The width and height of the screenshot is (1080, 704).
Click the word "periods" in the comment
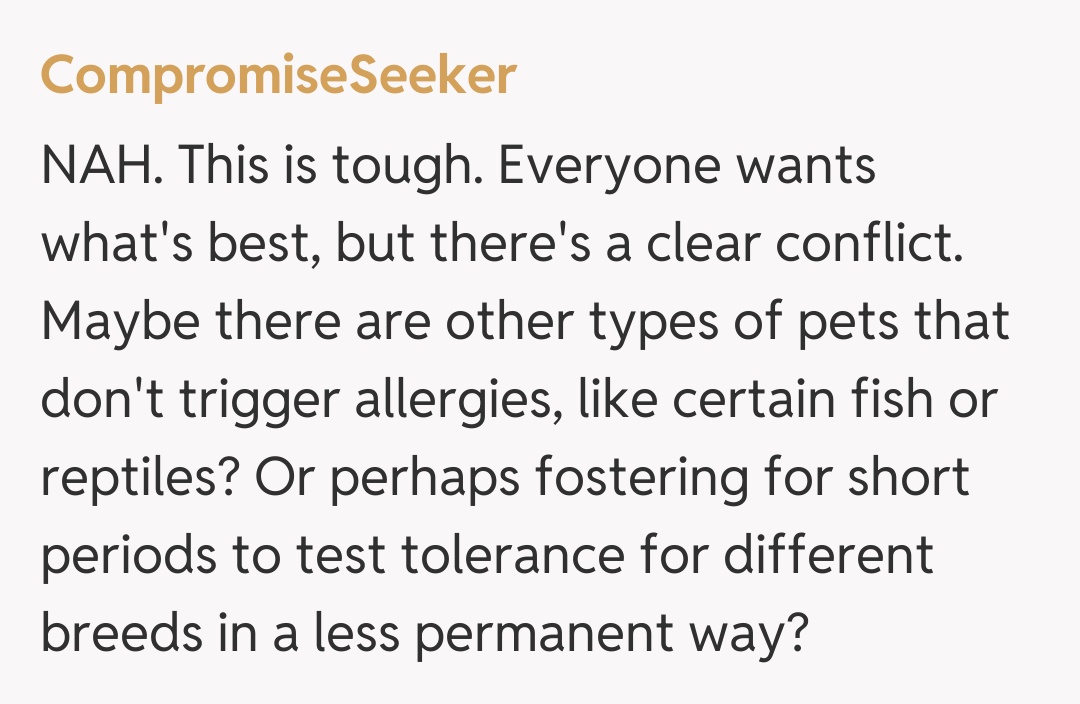coord(128,557)
